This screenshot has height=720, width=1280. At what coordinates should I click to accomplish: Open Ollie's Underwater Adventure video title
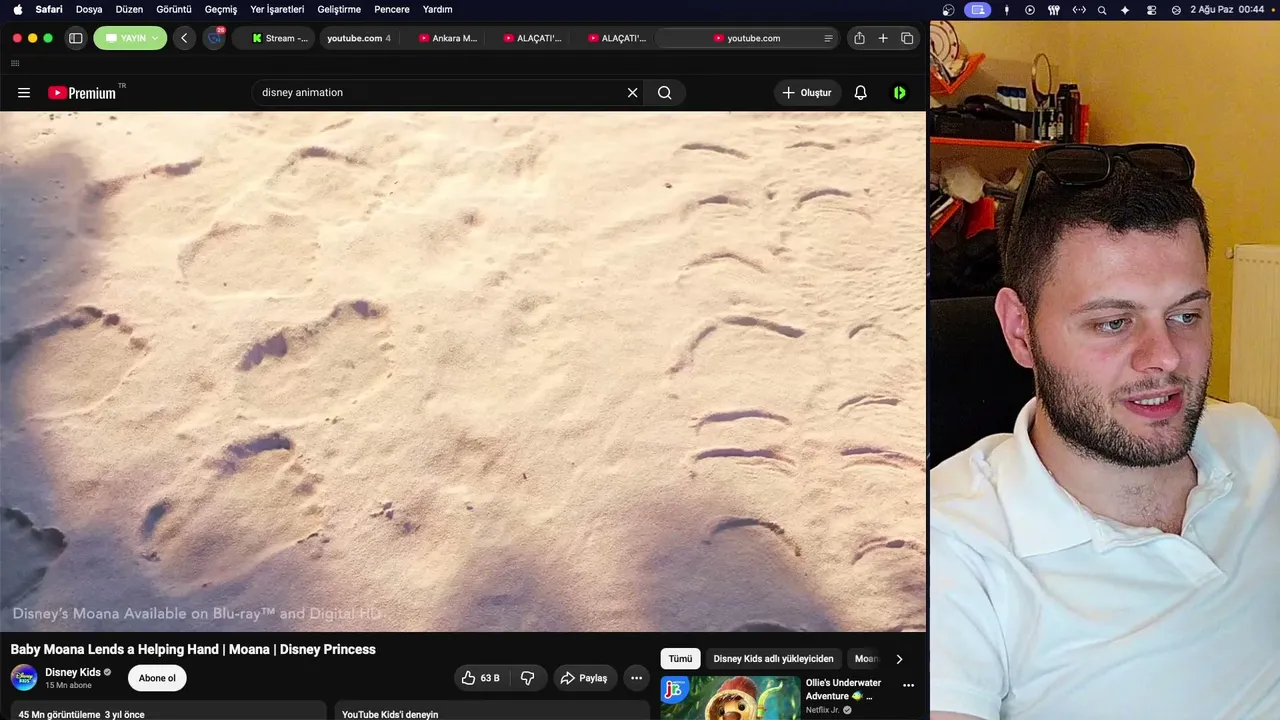pyautogui.click(x=843, y=689)
